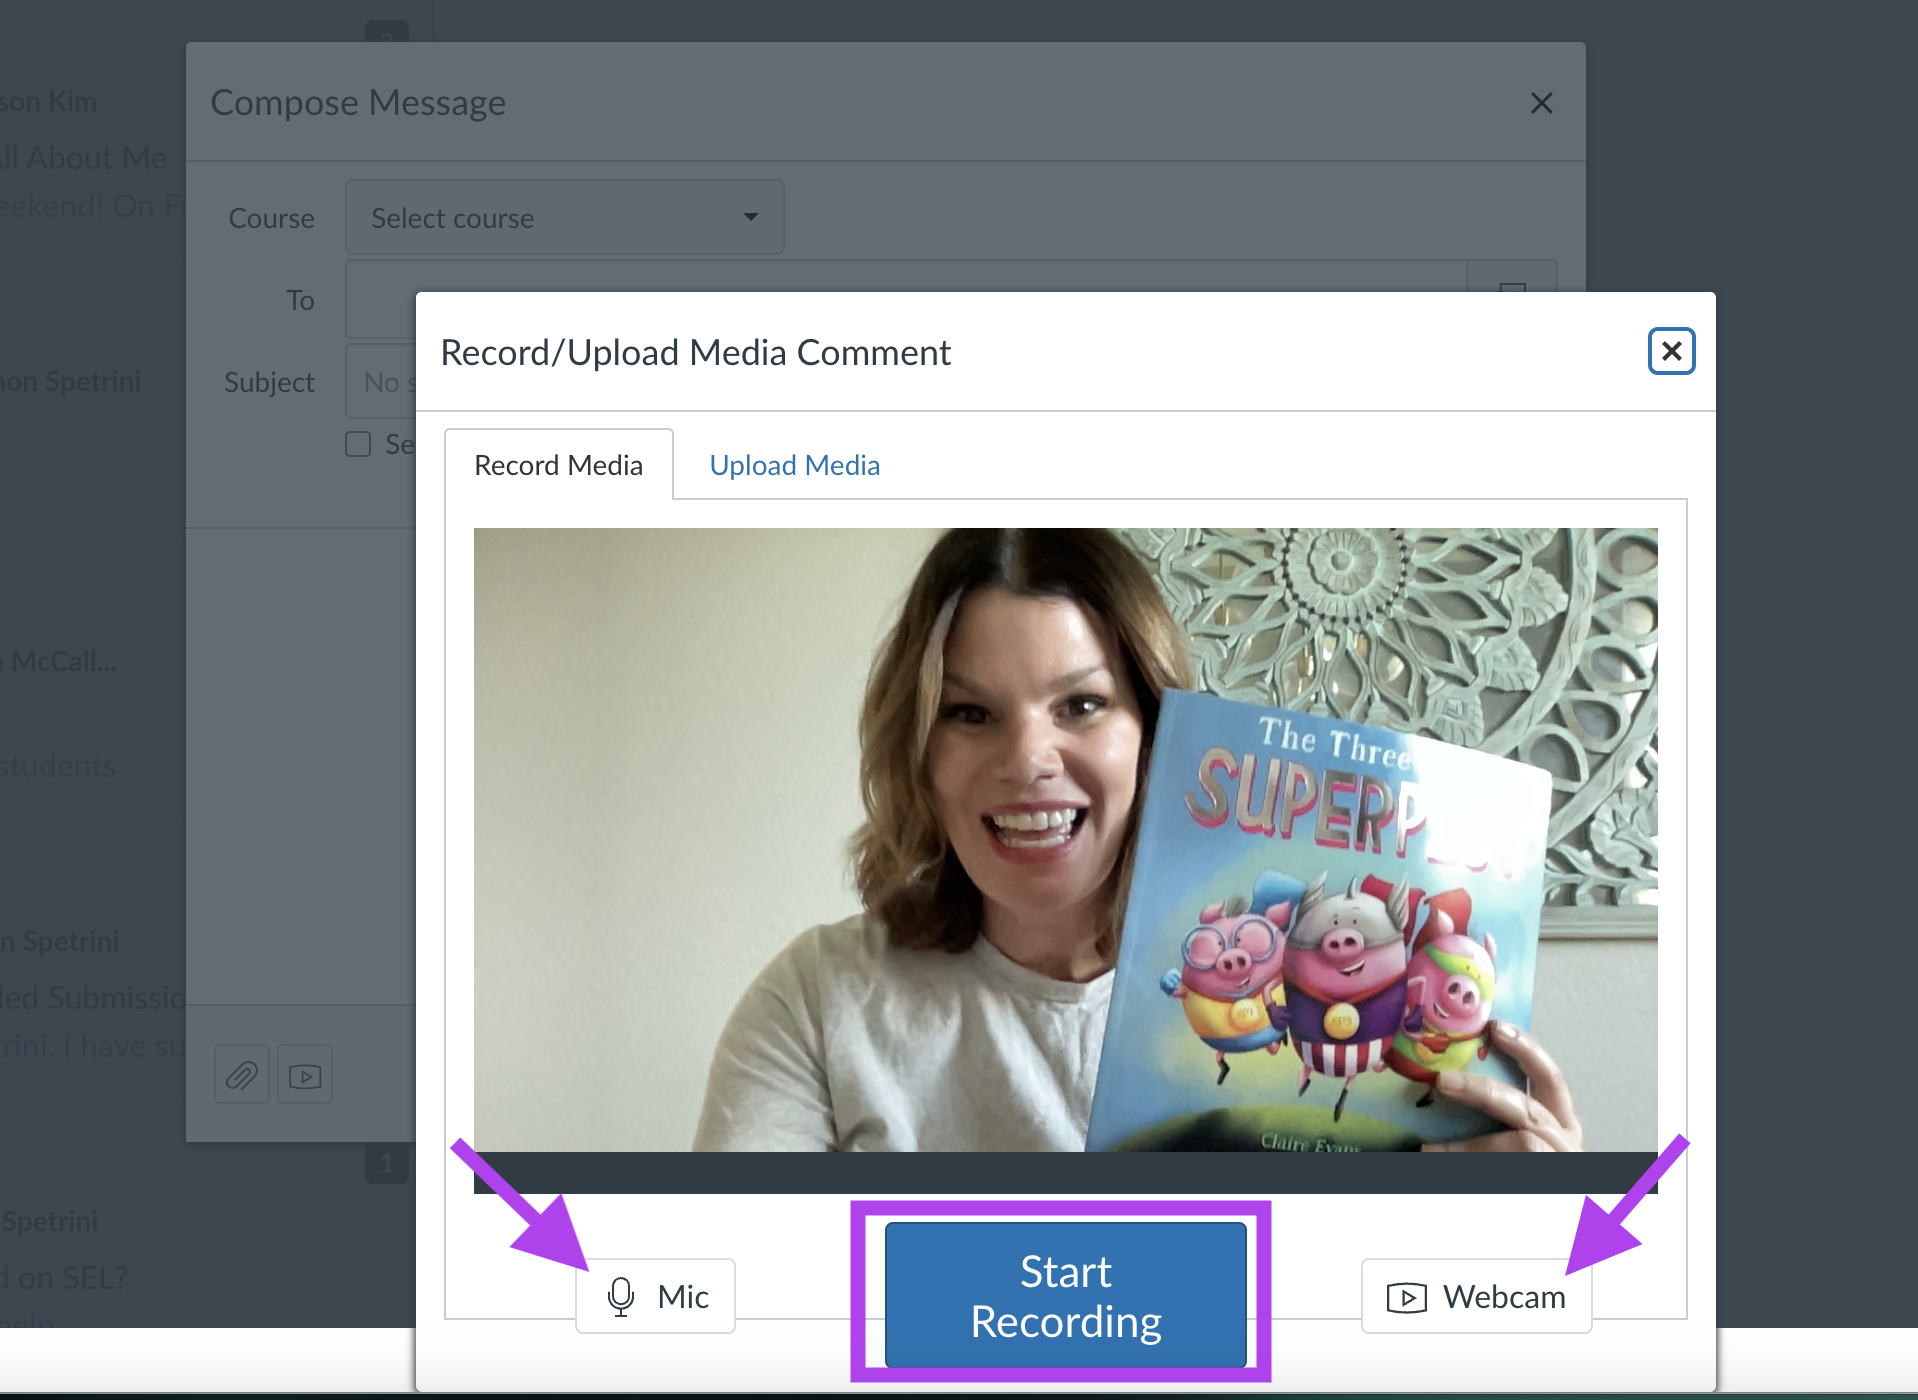The image size is (1918, 1400).
Task: Select the Record Media tab
Action: click(558, 465)
